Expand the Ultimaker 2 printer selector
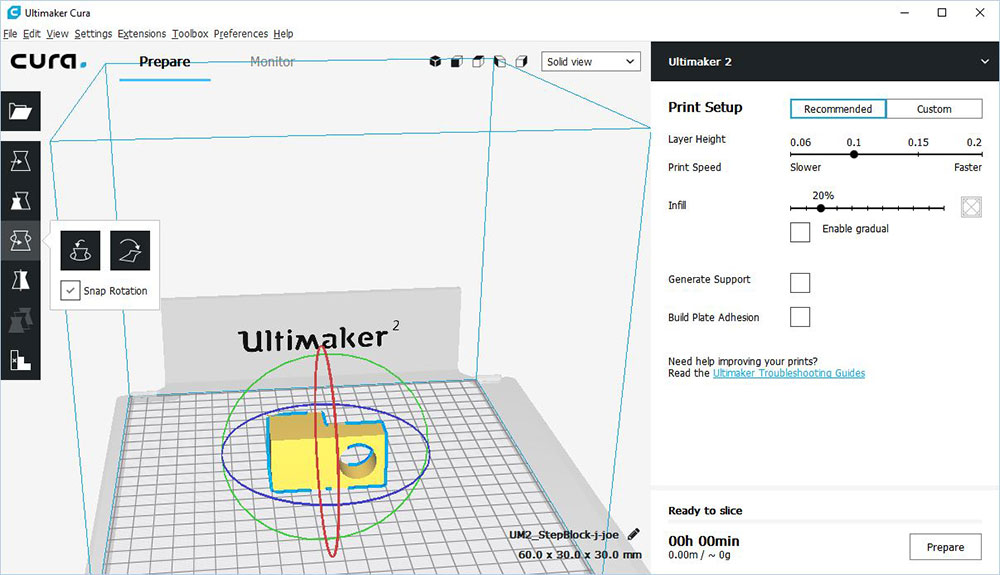Viewport: 1000px width, 575px height. pos(985,62)
